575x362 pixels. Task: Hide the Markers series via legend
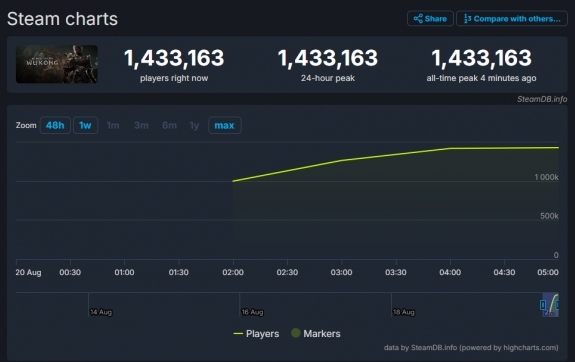coord(316,334)
